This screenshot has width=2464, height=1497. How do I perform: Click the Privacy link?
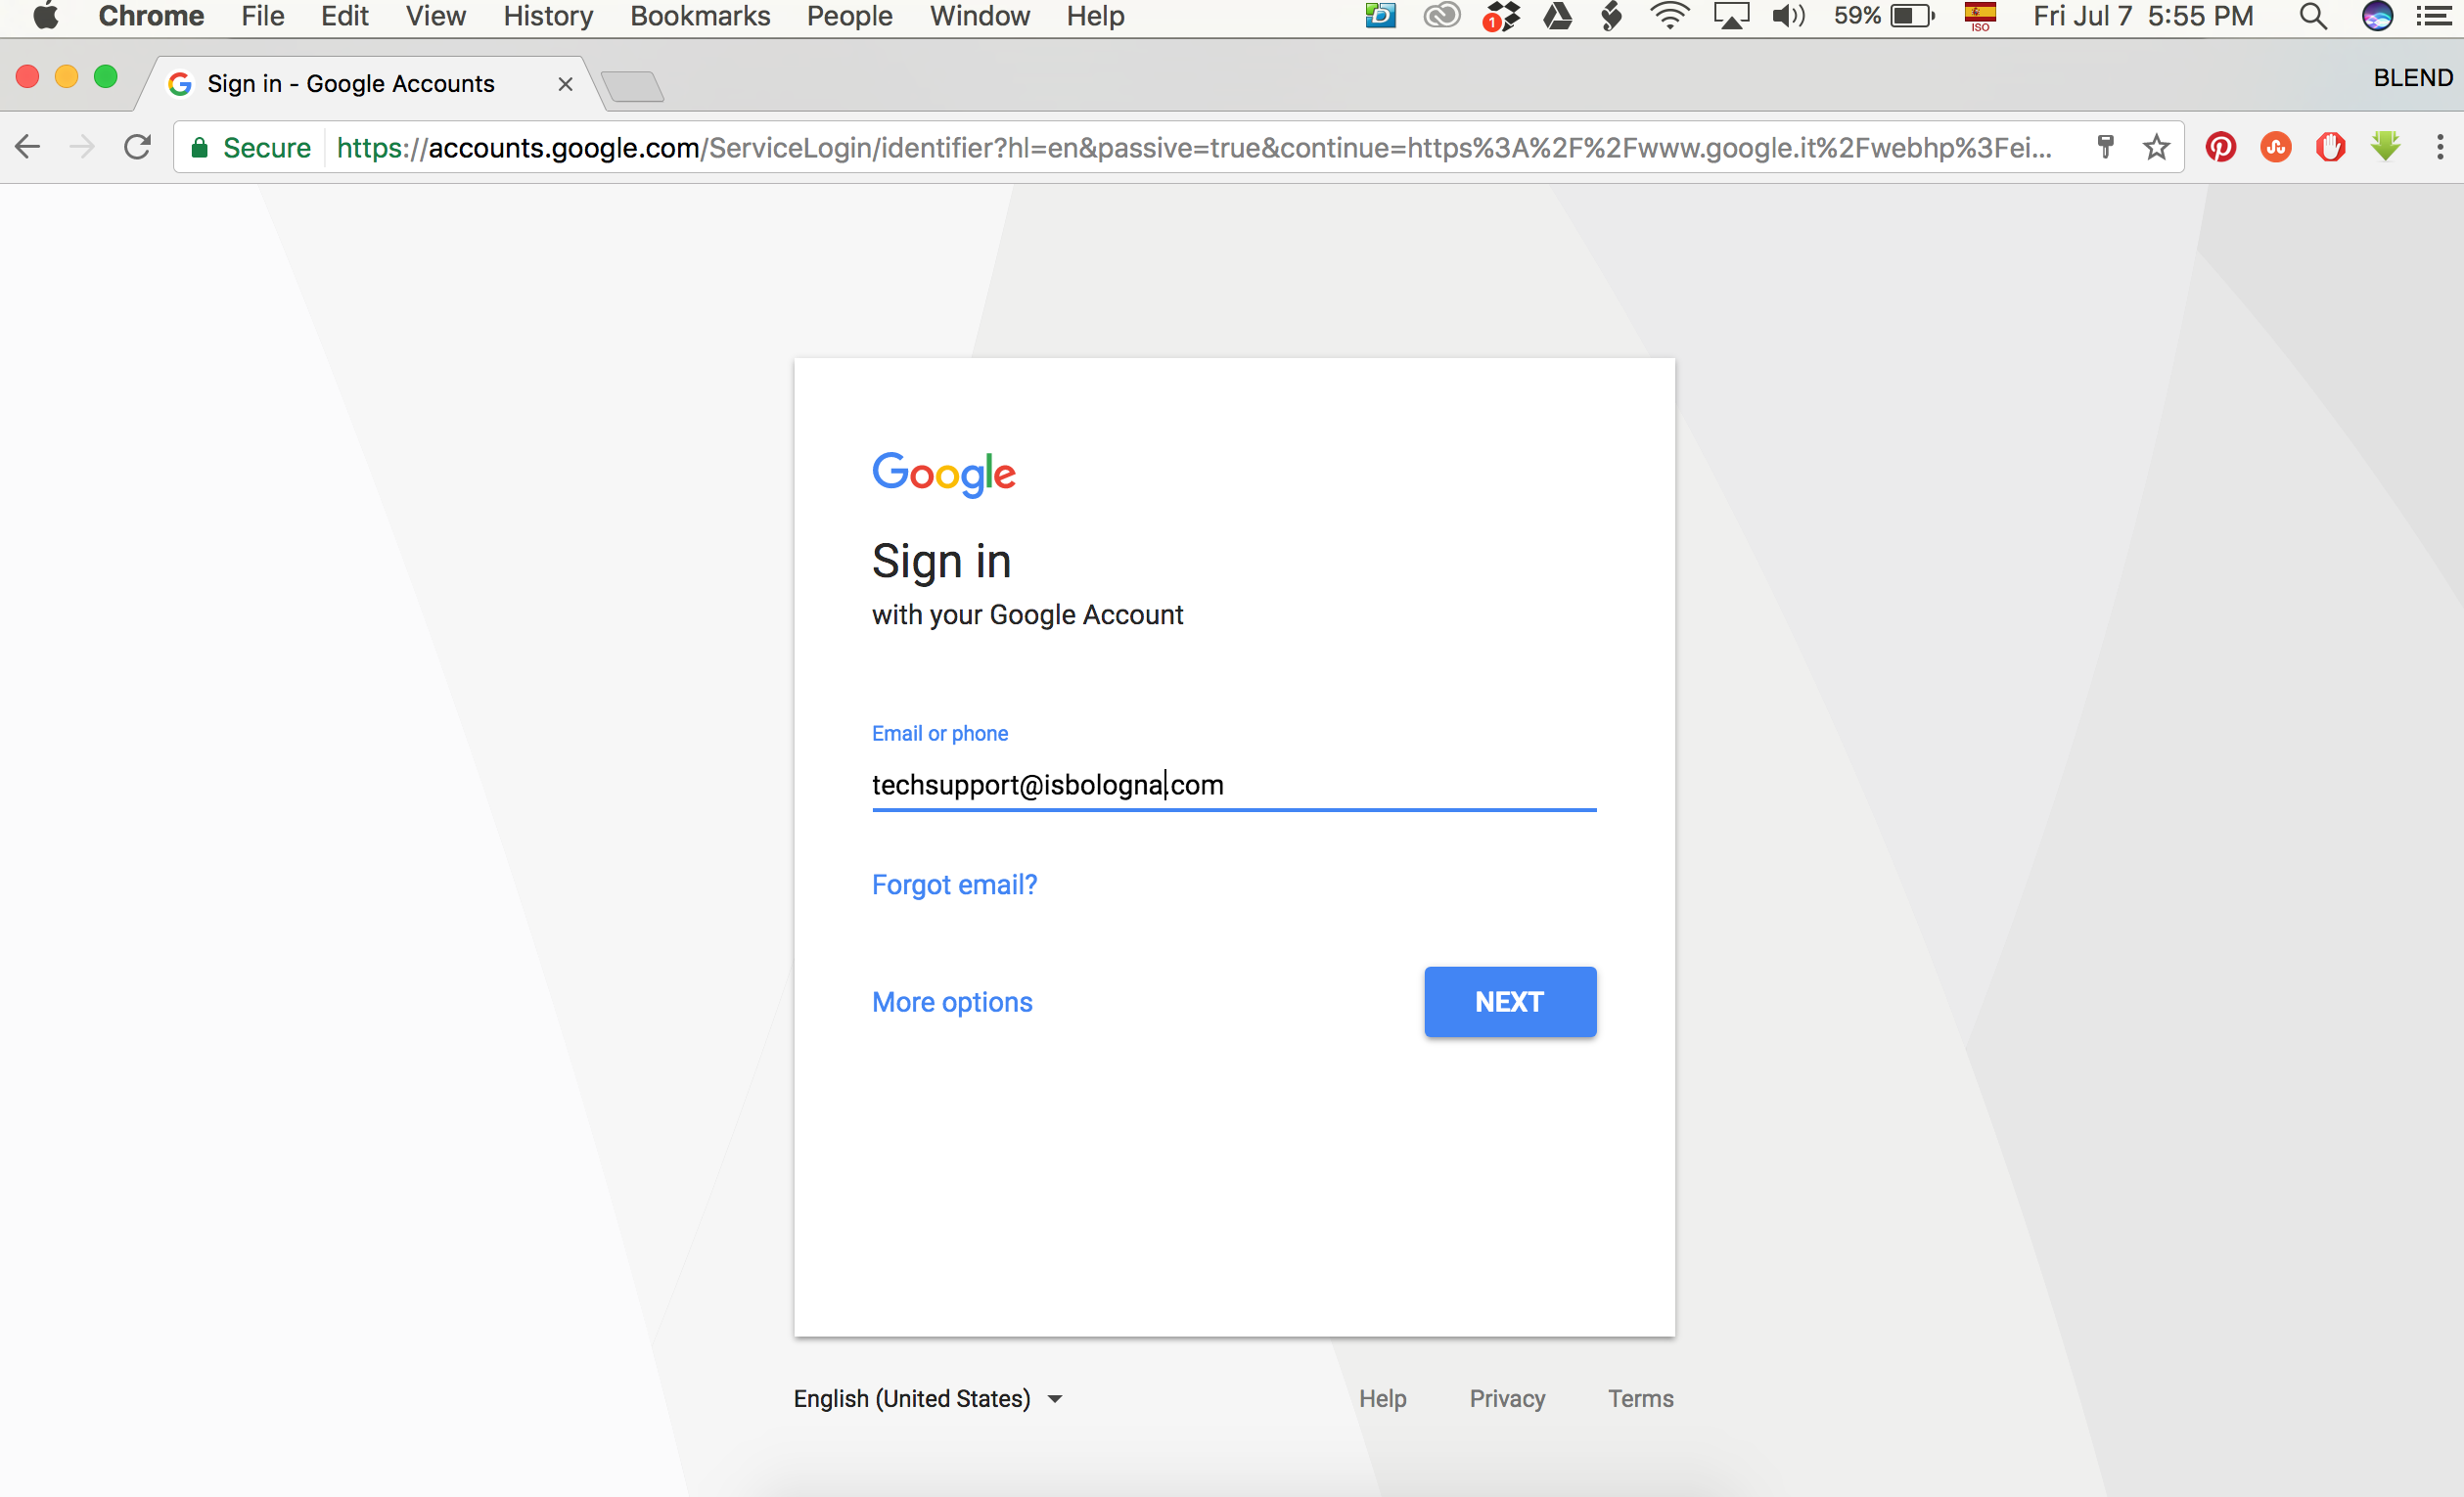pos(1507,1398)
